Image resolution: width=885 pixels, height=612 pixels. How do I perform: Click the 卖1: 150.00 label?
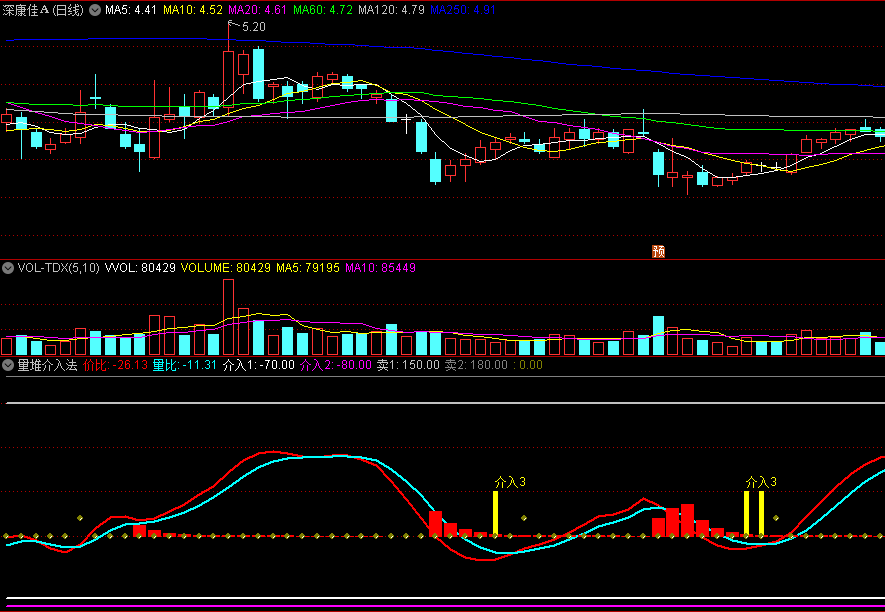pyautogui.click(x=408, y=365)
